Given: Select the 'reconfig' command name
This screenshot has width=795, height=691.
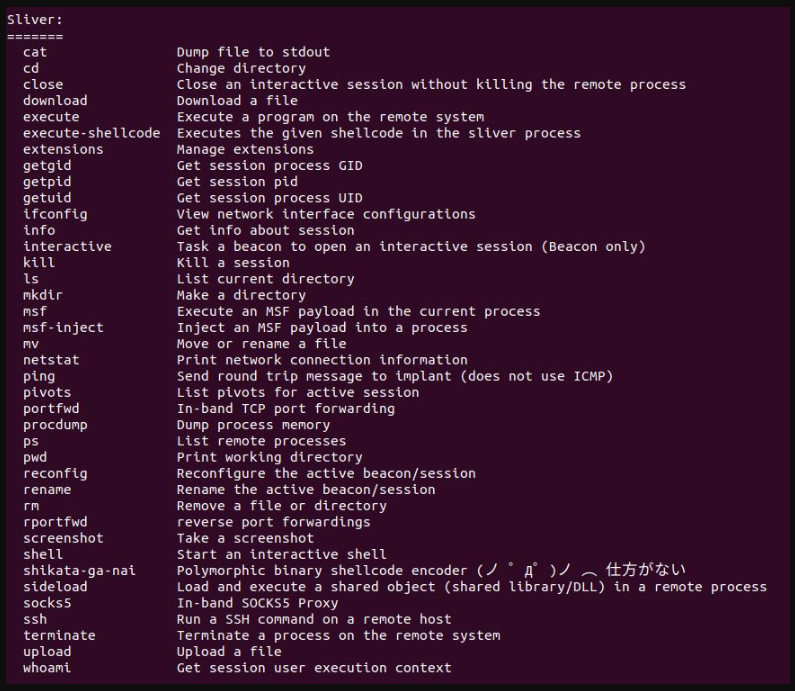Looking at the screenshot, I should coord(55,473).
